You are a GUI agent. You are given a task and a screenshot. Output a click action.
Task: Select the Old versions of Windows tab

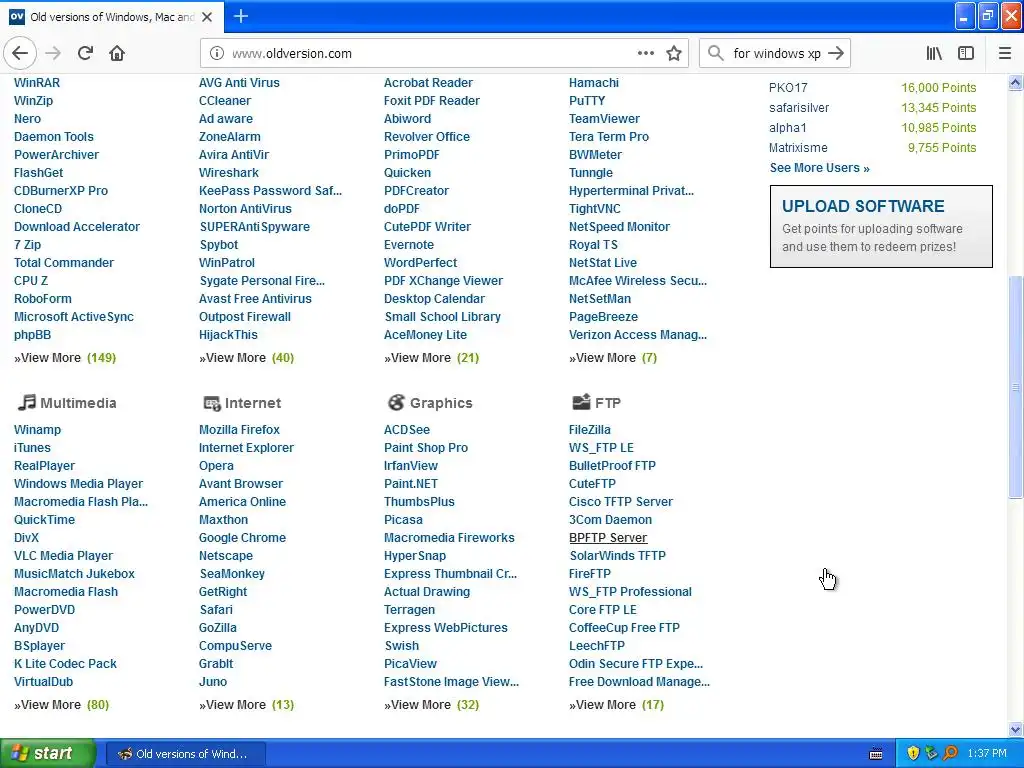click(x=112, y=17)
